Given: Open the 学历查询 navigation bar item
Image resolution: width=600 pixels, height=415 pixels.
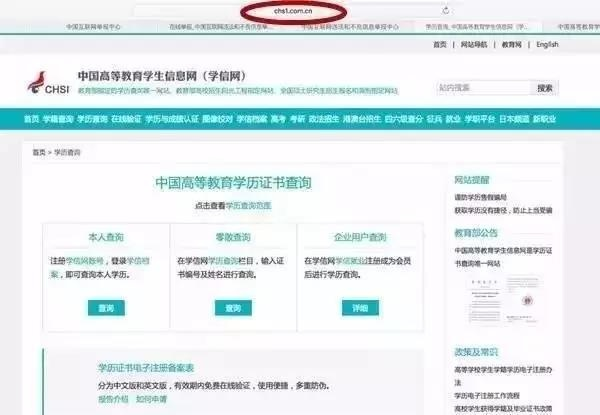Looking at the screenshot, I should coord(92,119).
